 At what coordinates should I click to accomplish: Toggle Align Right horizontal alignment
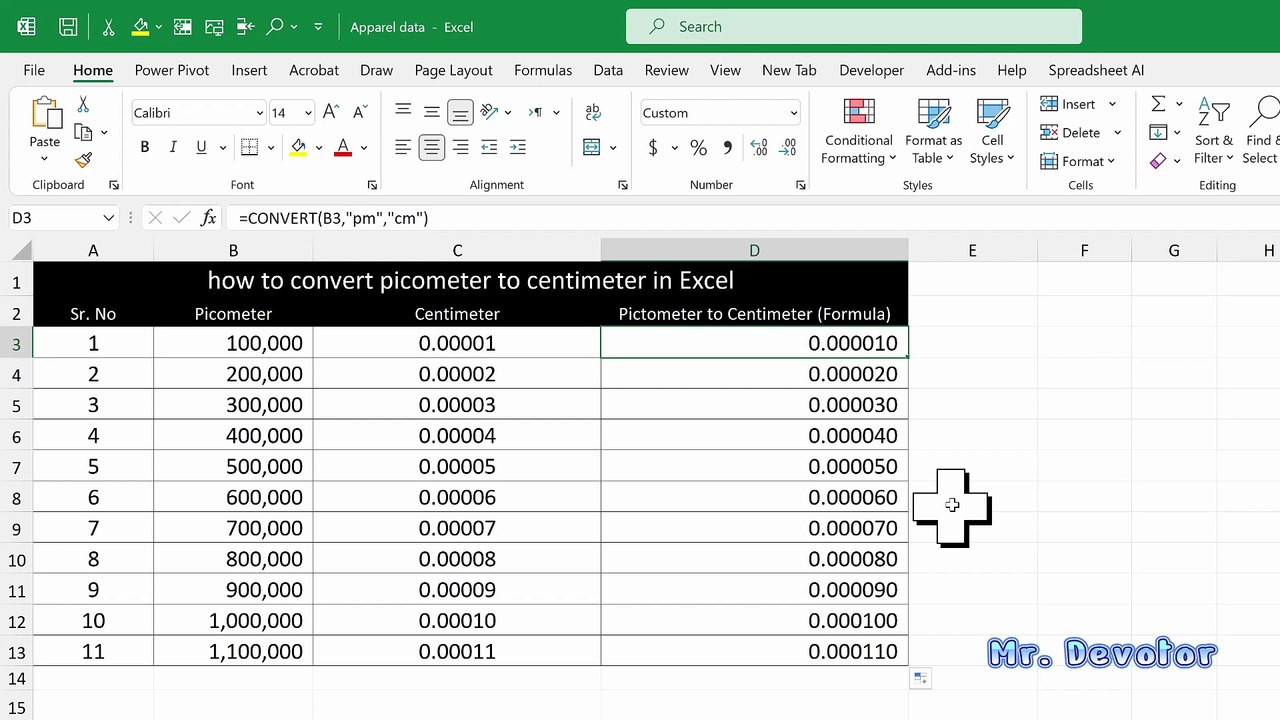(460, 148)
